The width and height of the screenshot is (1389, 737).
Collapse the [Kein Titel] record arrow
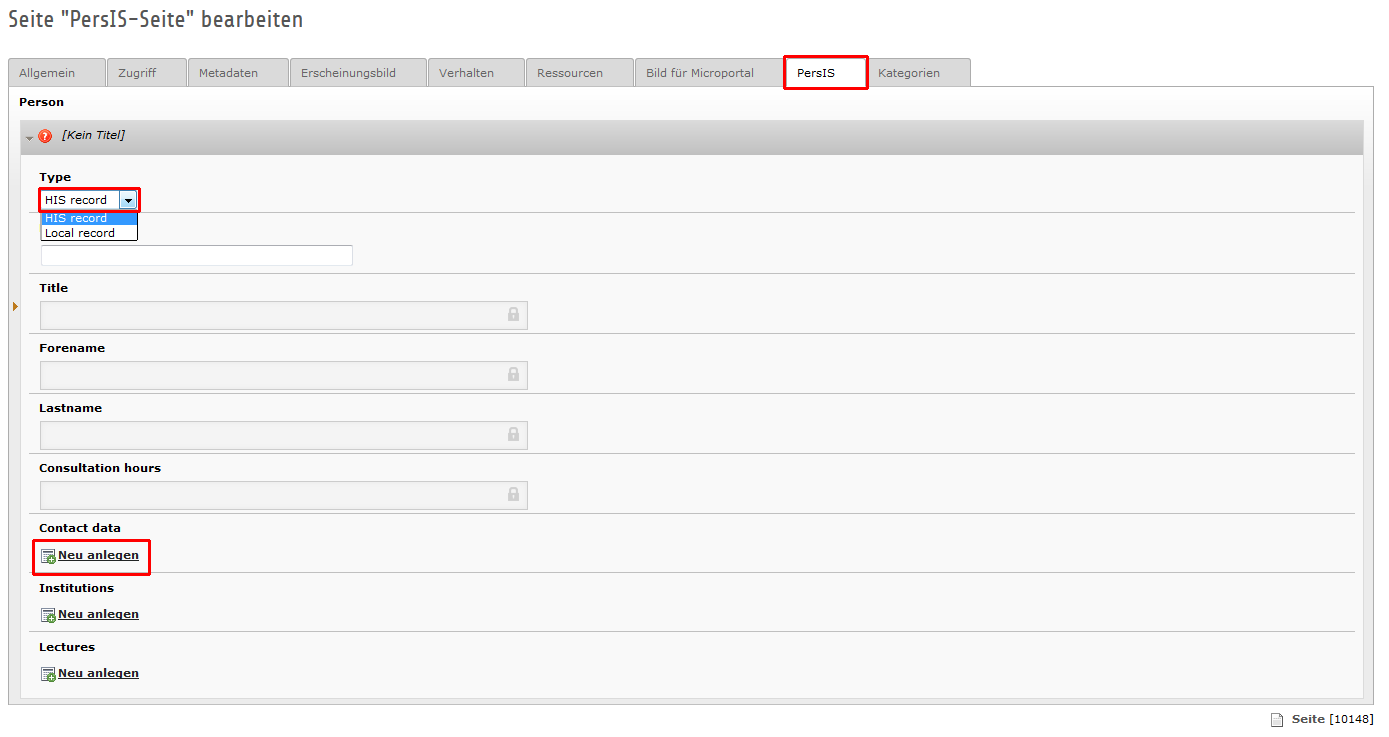pyautogui.click(x=29, y=137)
